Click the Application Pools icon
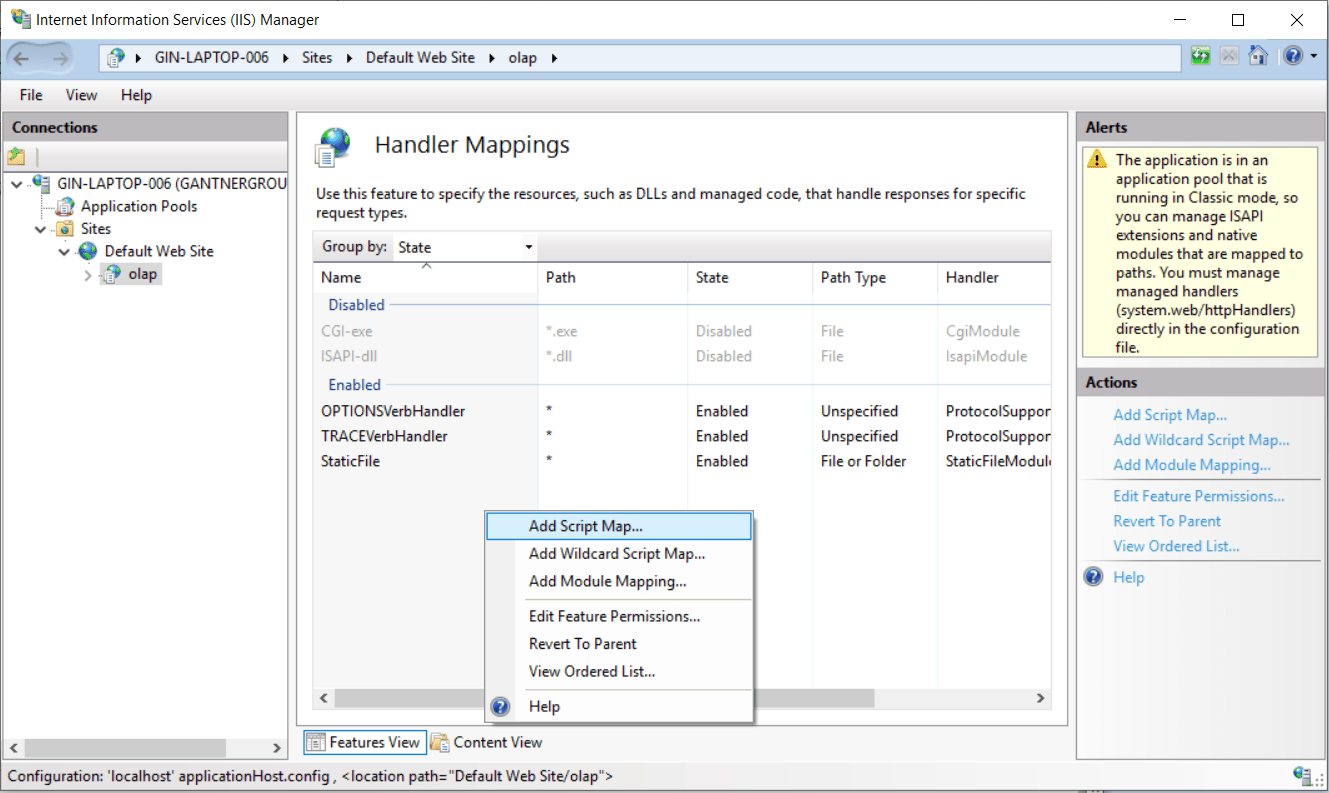1329x793 pixels. click(65, 206)
